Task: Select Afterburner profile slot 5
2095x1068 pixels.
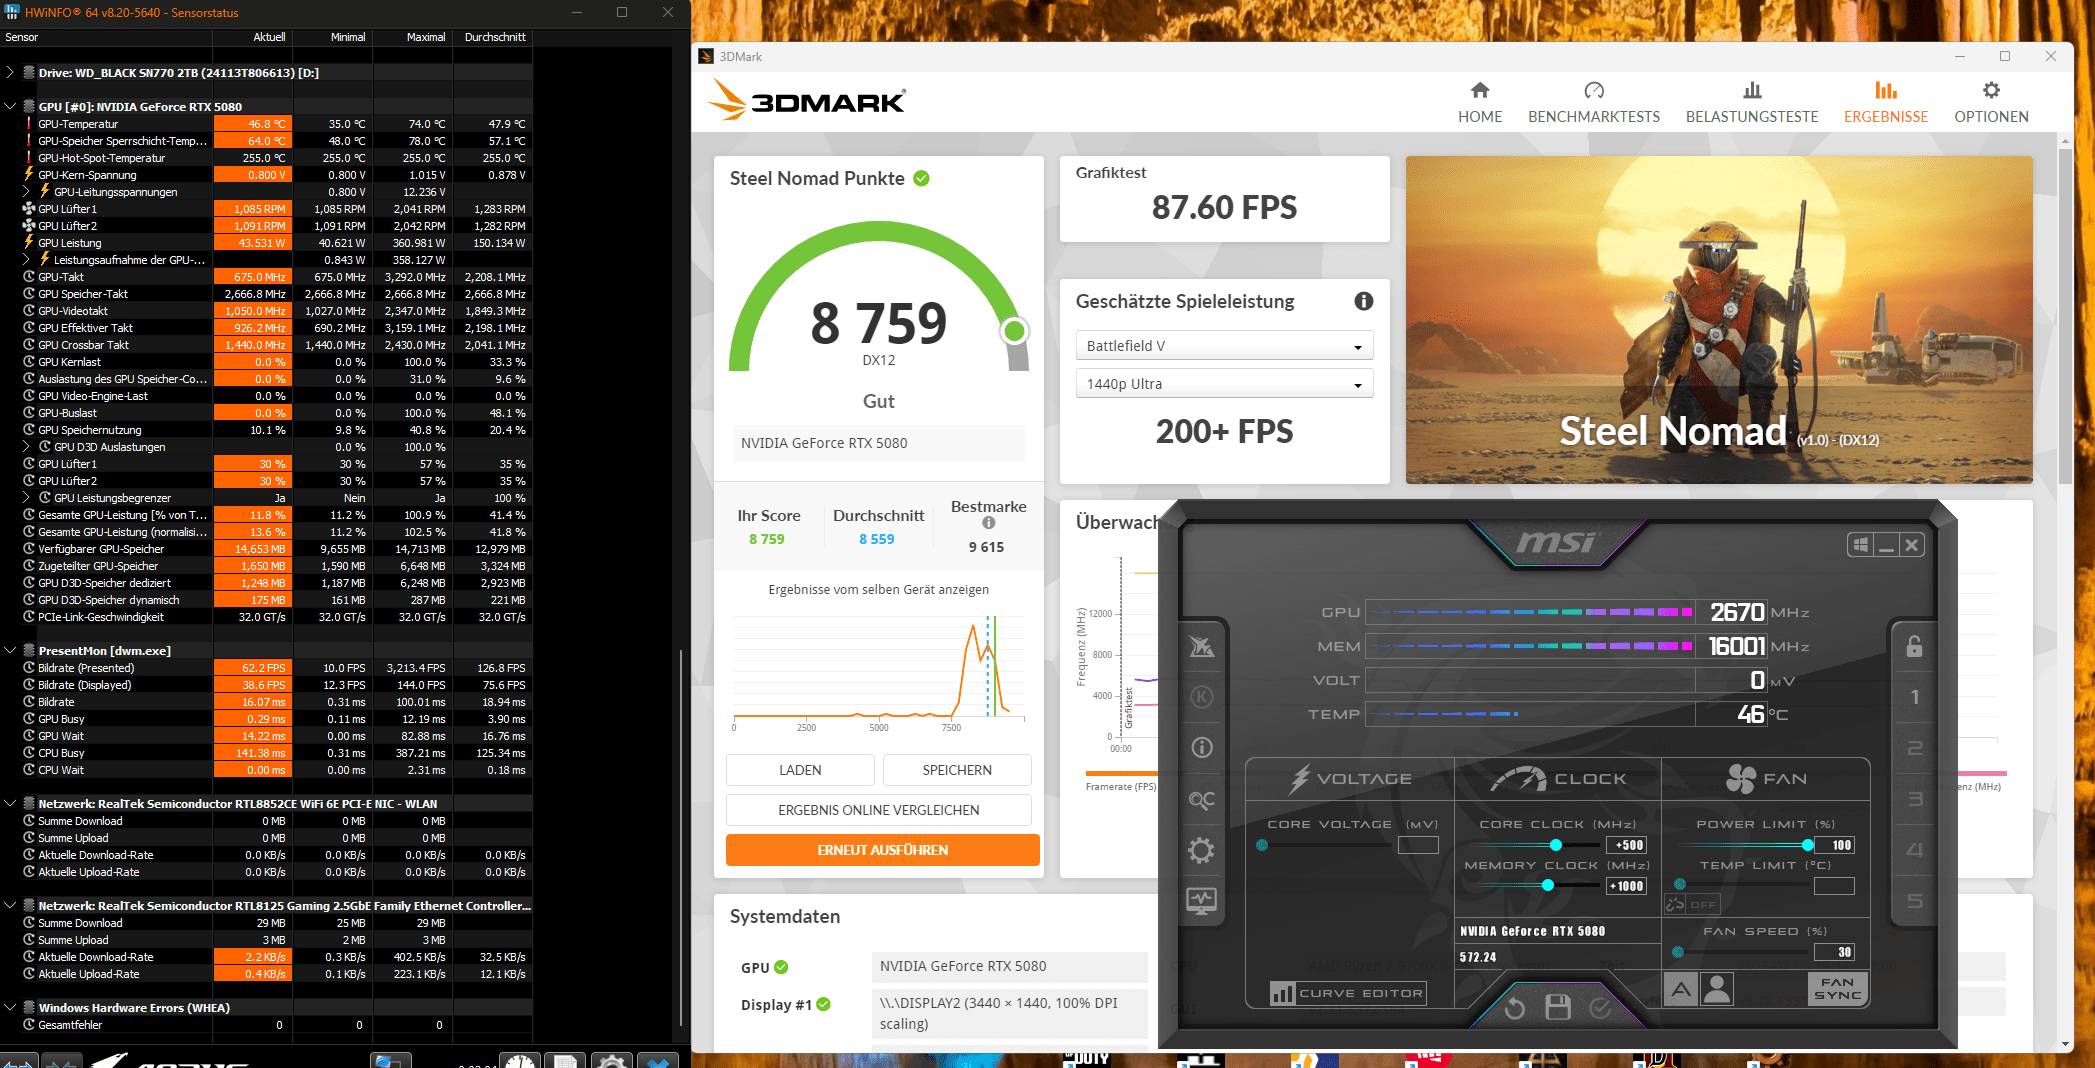Action: (x=1914, y=901)
